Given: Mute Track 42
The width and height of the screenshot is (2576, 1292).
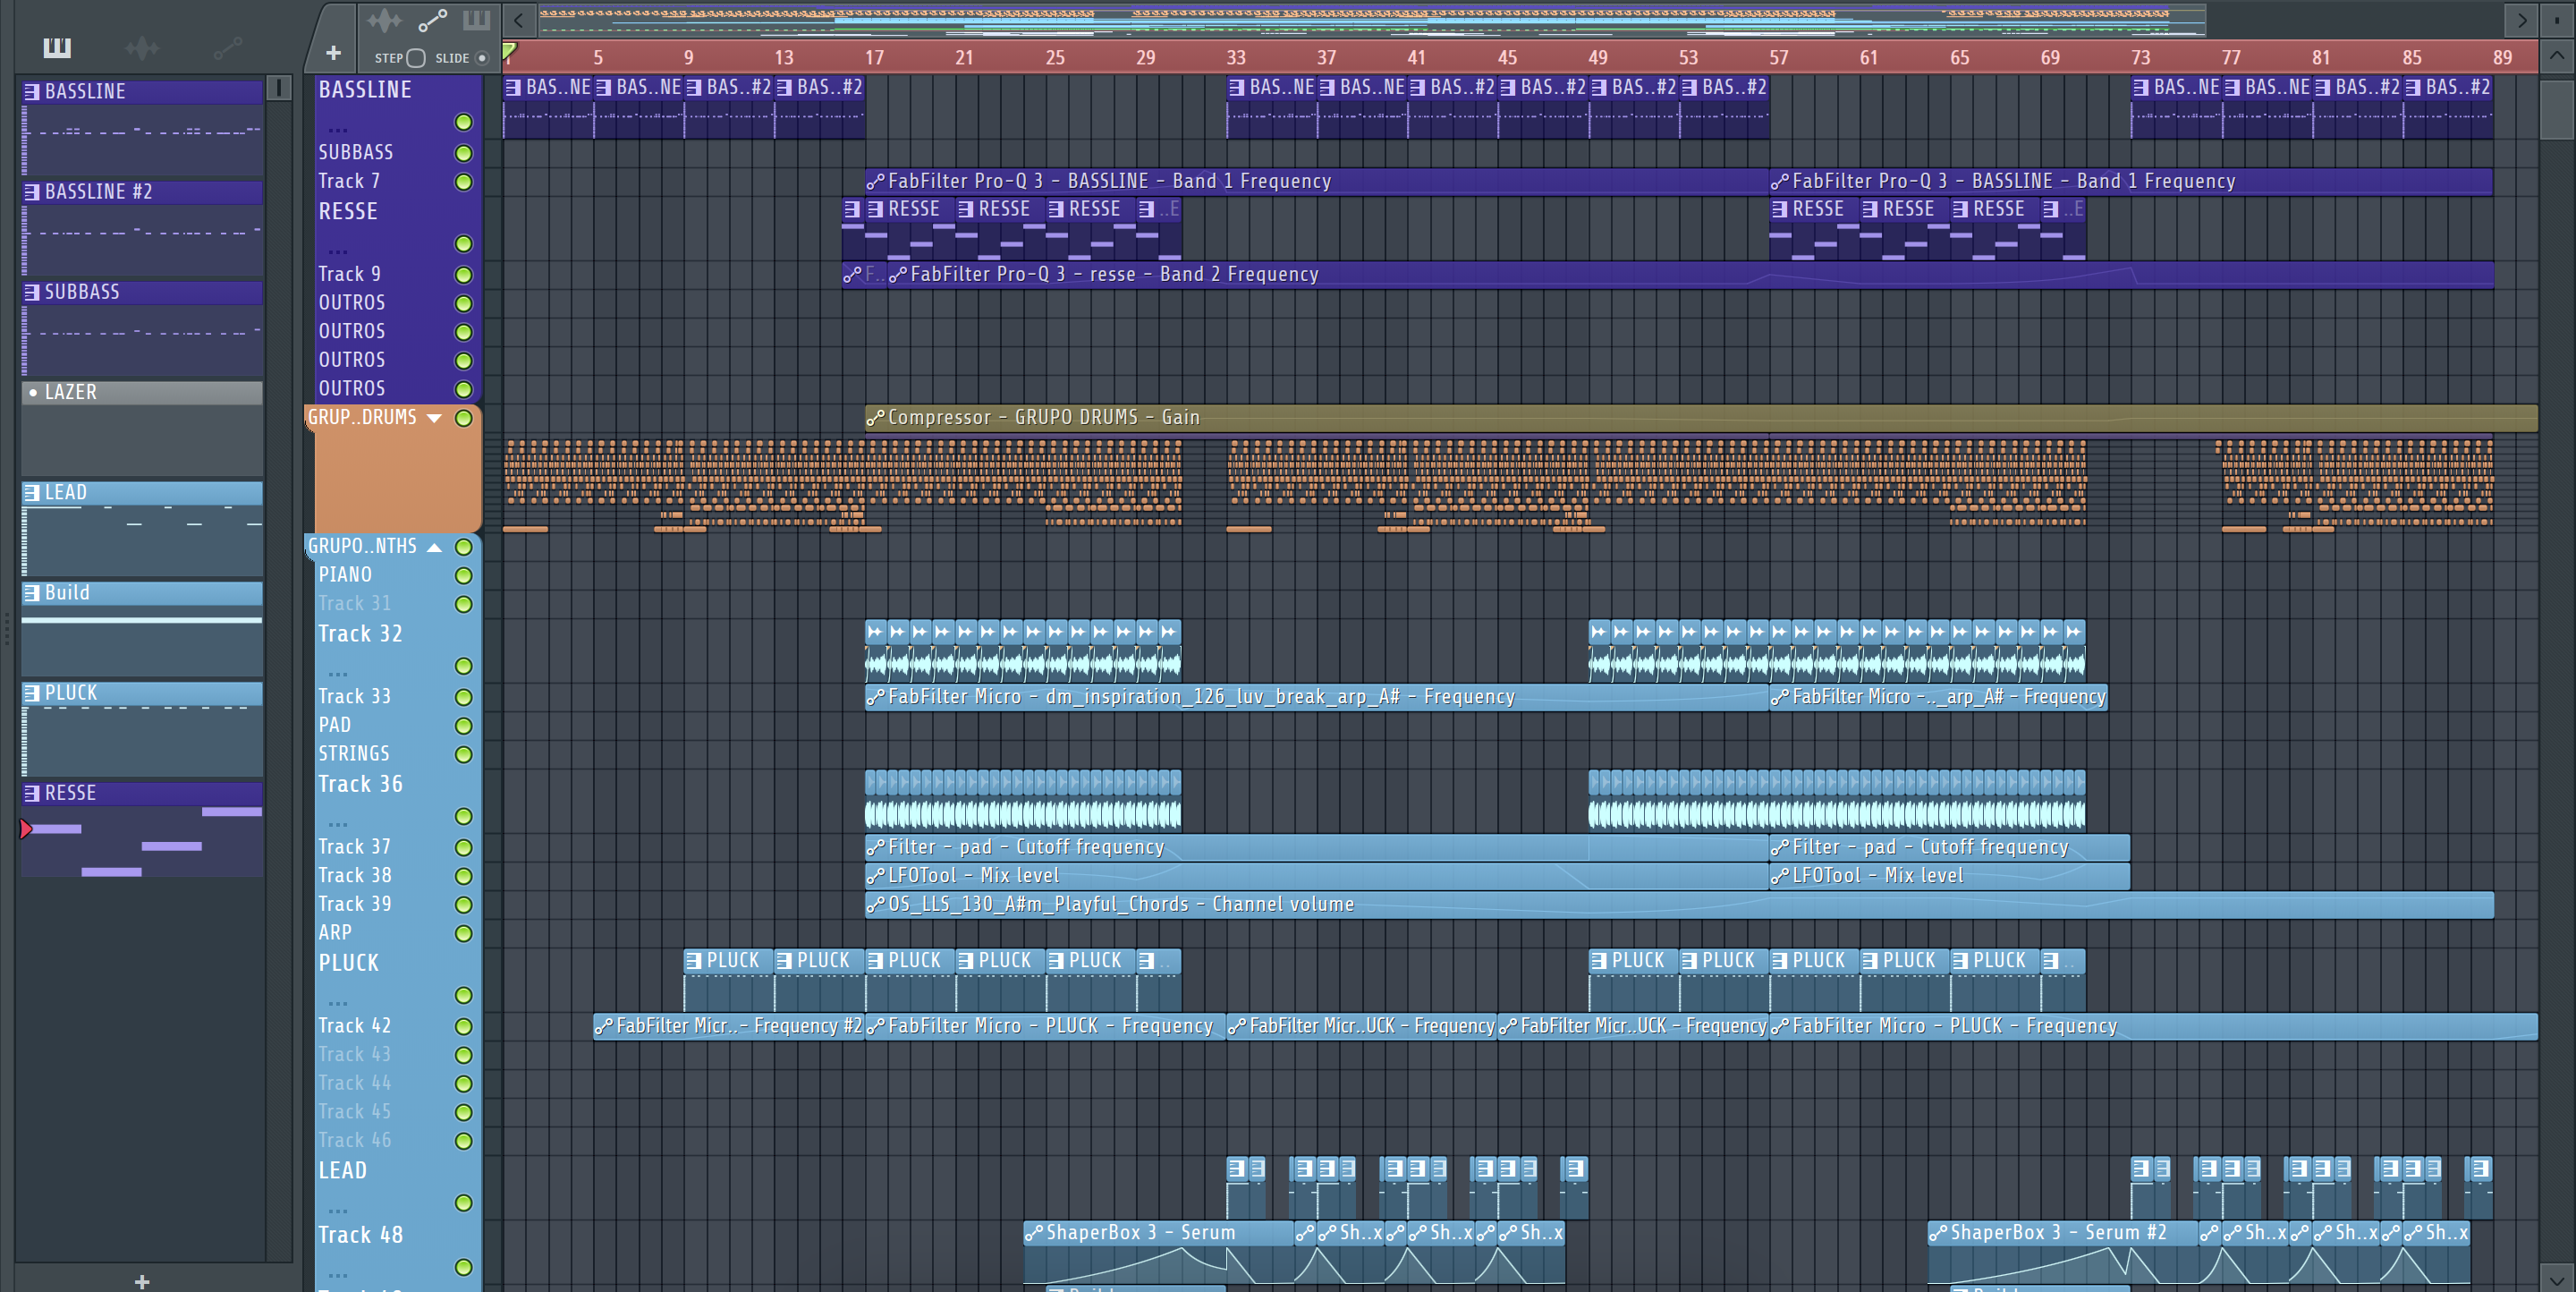Looking at the screenshot, I should (x=464, y=1027).
